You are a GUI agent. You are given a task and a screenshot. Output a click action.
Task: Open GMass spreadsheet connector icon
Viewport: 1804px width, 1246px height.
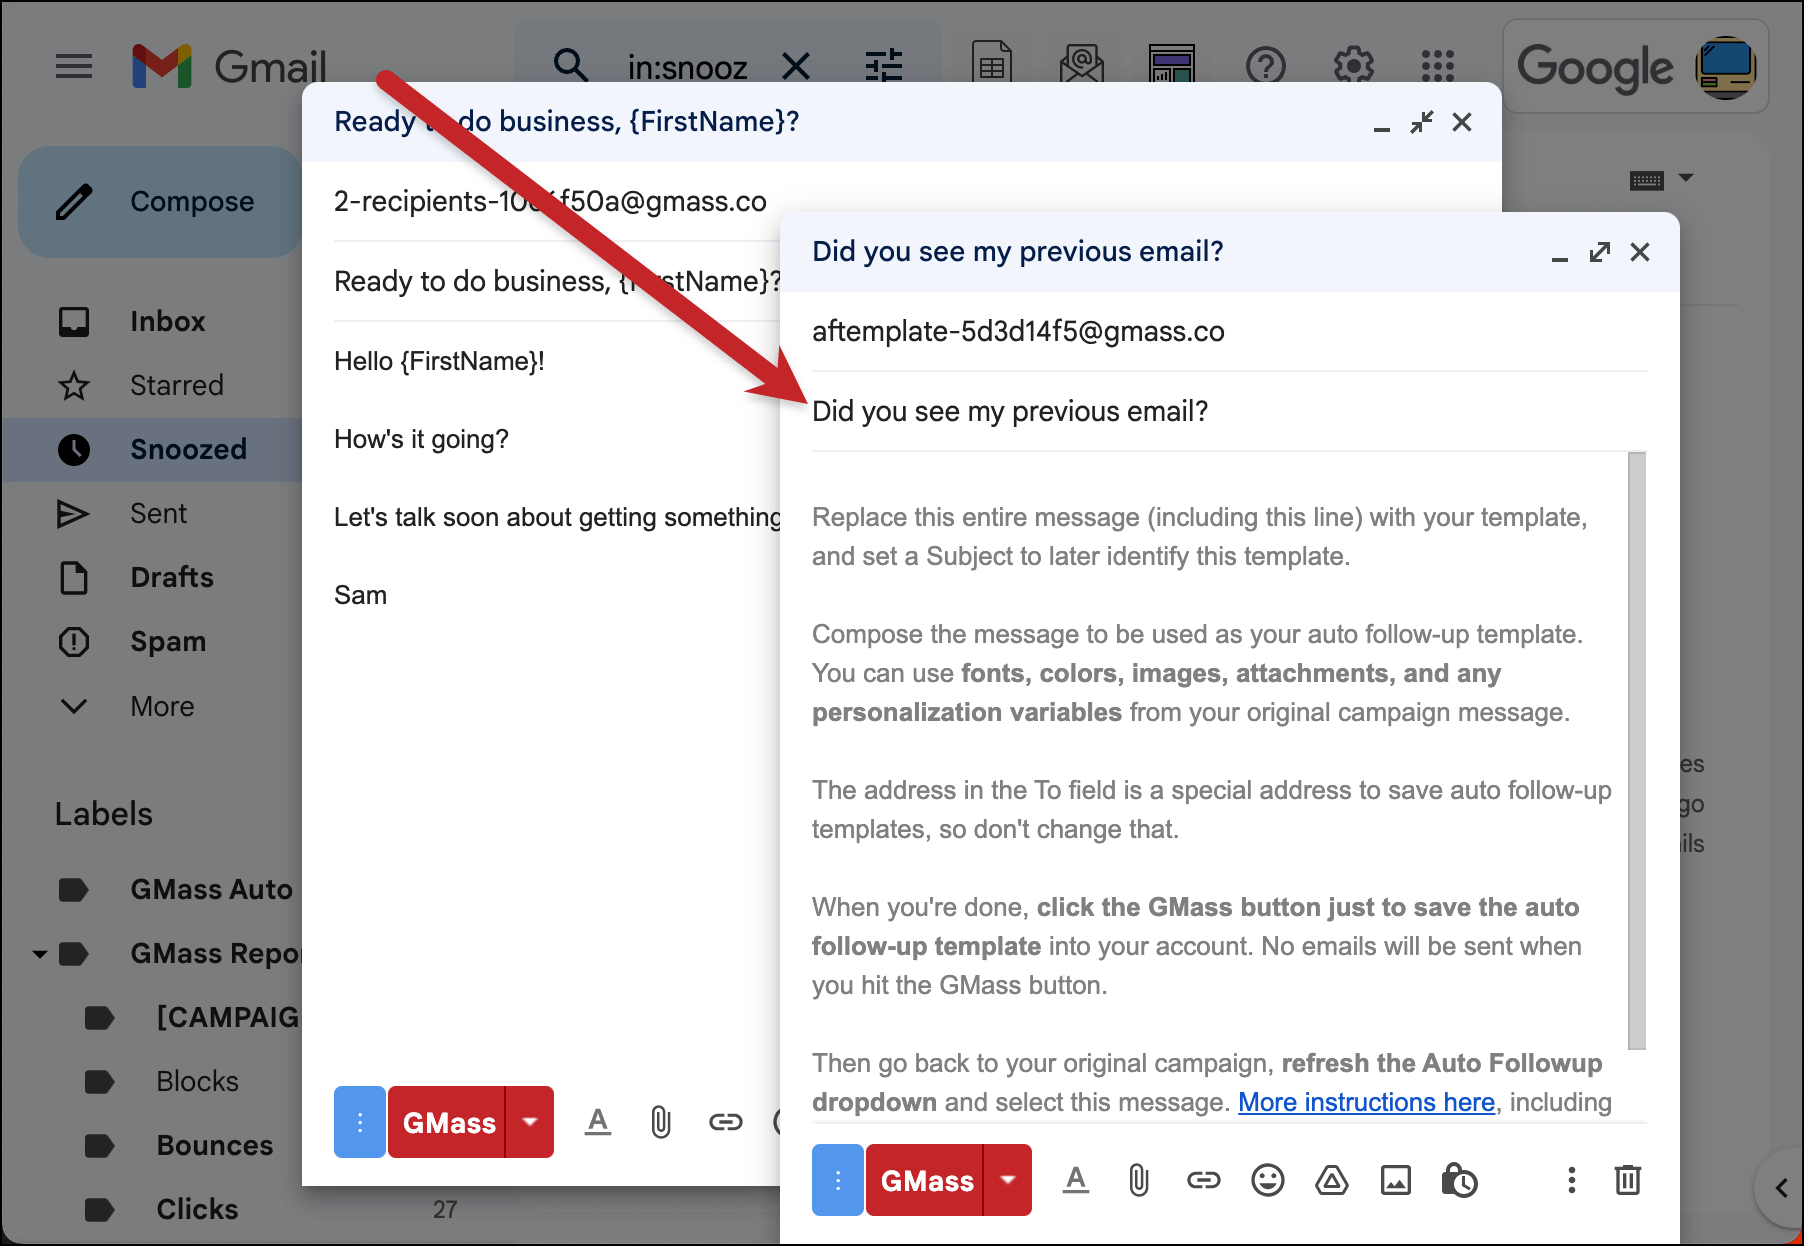(x=992, y=67)
